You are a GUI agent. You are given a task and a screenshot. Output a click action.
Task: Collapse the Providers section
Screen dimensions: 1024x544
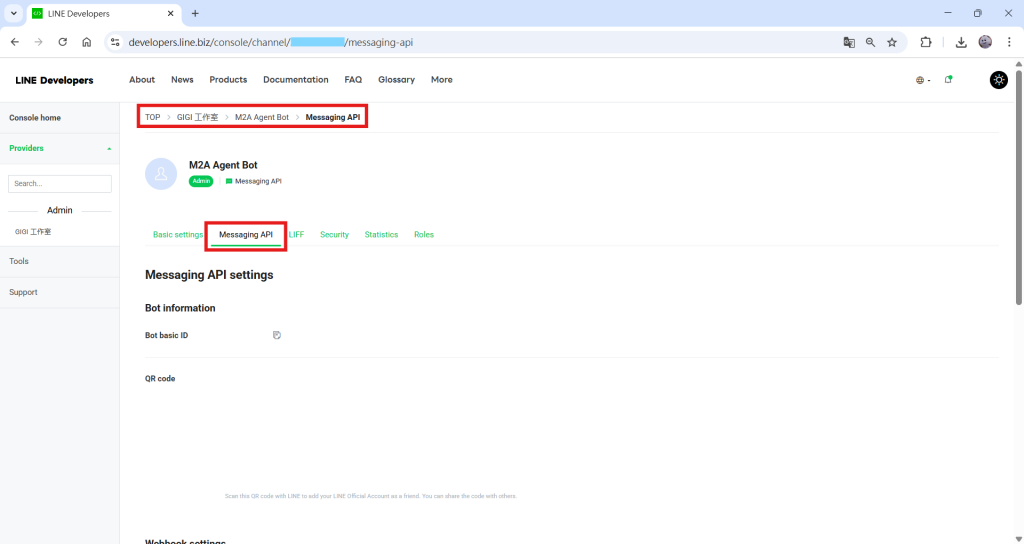tap(59, 148)
